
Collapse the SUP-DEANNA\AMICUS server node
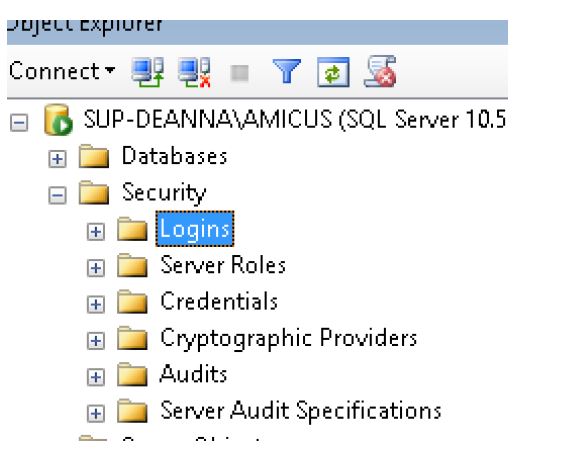tap(19, 122)
